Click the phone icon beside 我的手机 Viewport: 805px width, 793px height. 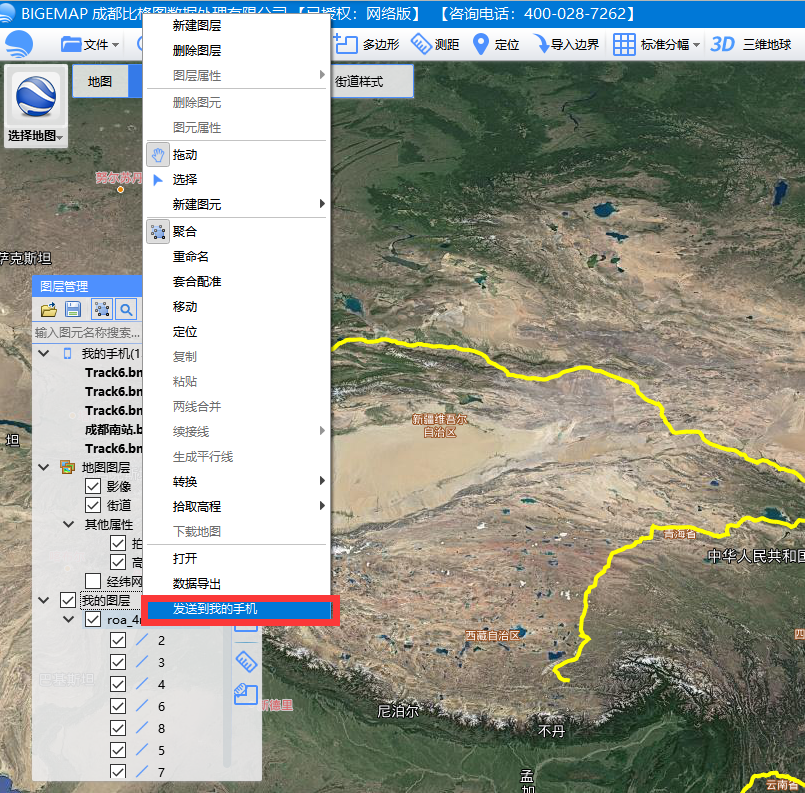pos(67,354)
